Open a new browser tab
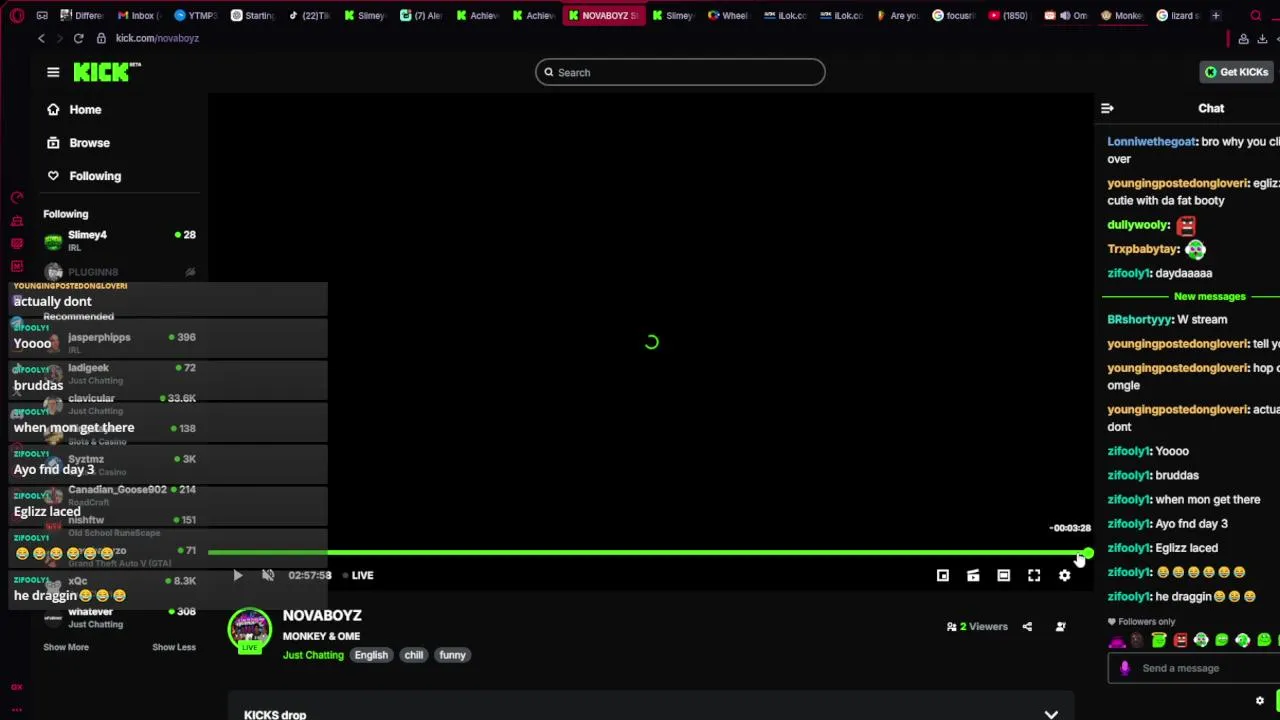 (1215, 16)
